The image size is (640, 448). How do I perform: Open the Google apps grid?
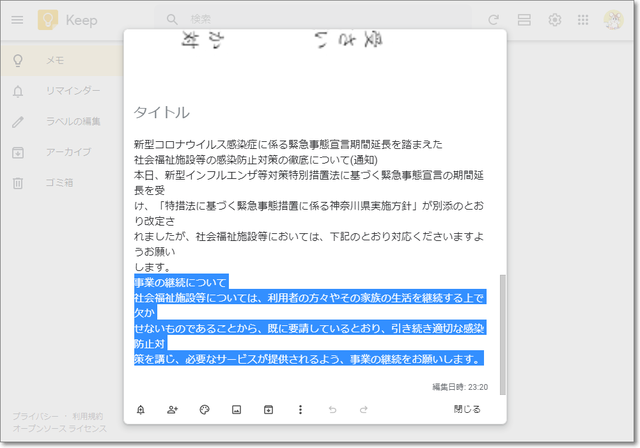583,19
